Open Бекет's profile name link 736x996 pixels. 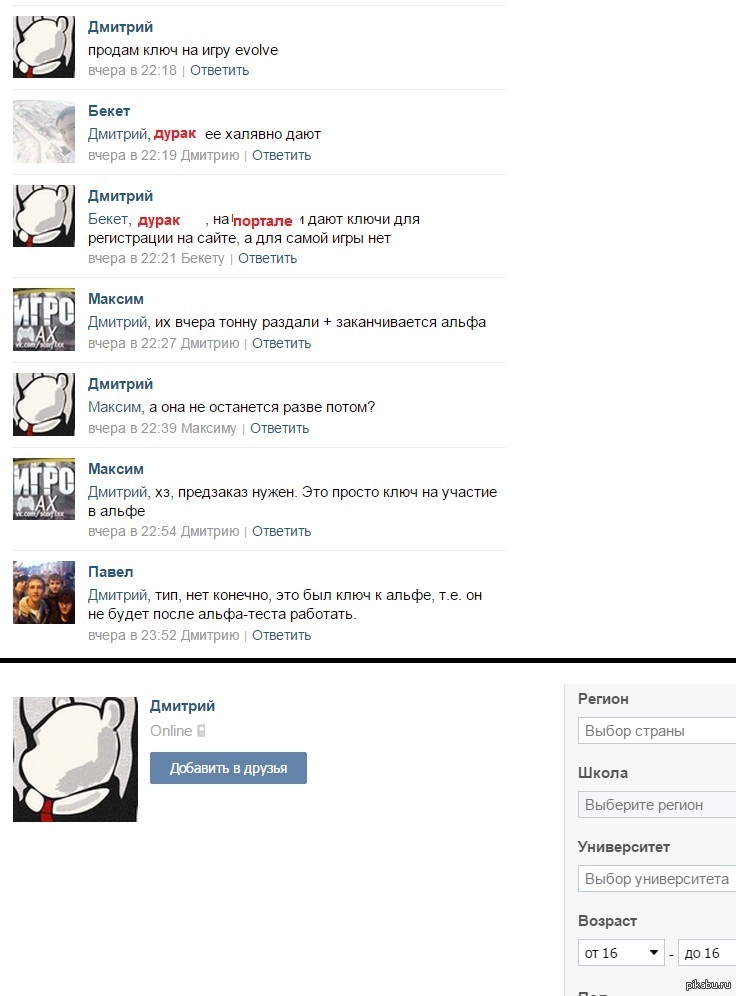point(109,111)
